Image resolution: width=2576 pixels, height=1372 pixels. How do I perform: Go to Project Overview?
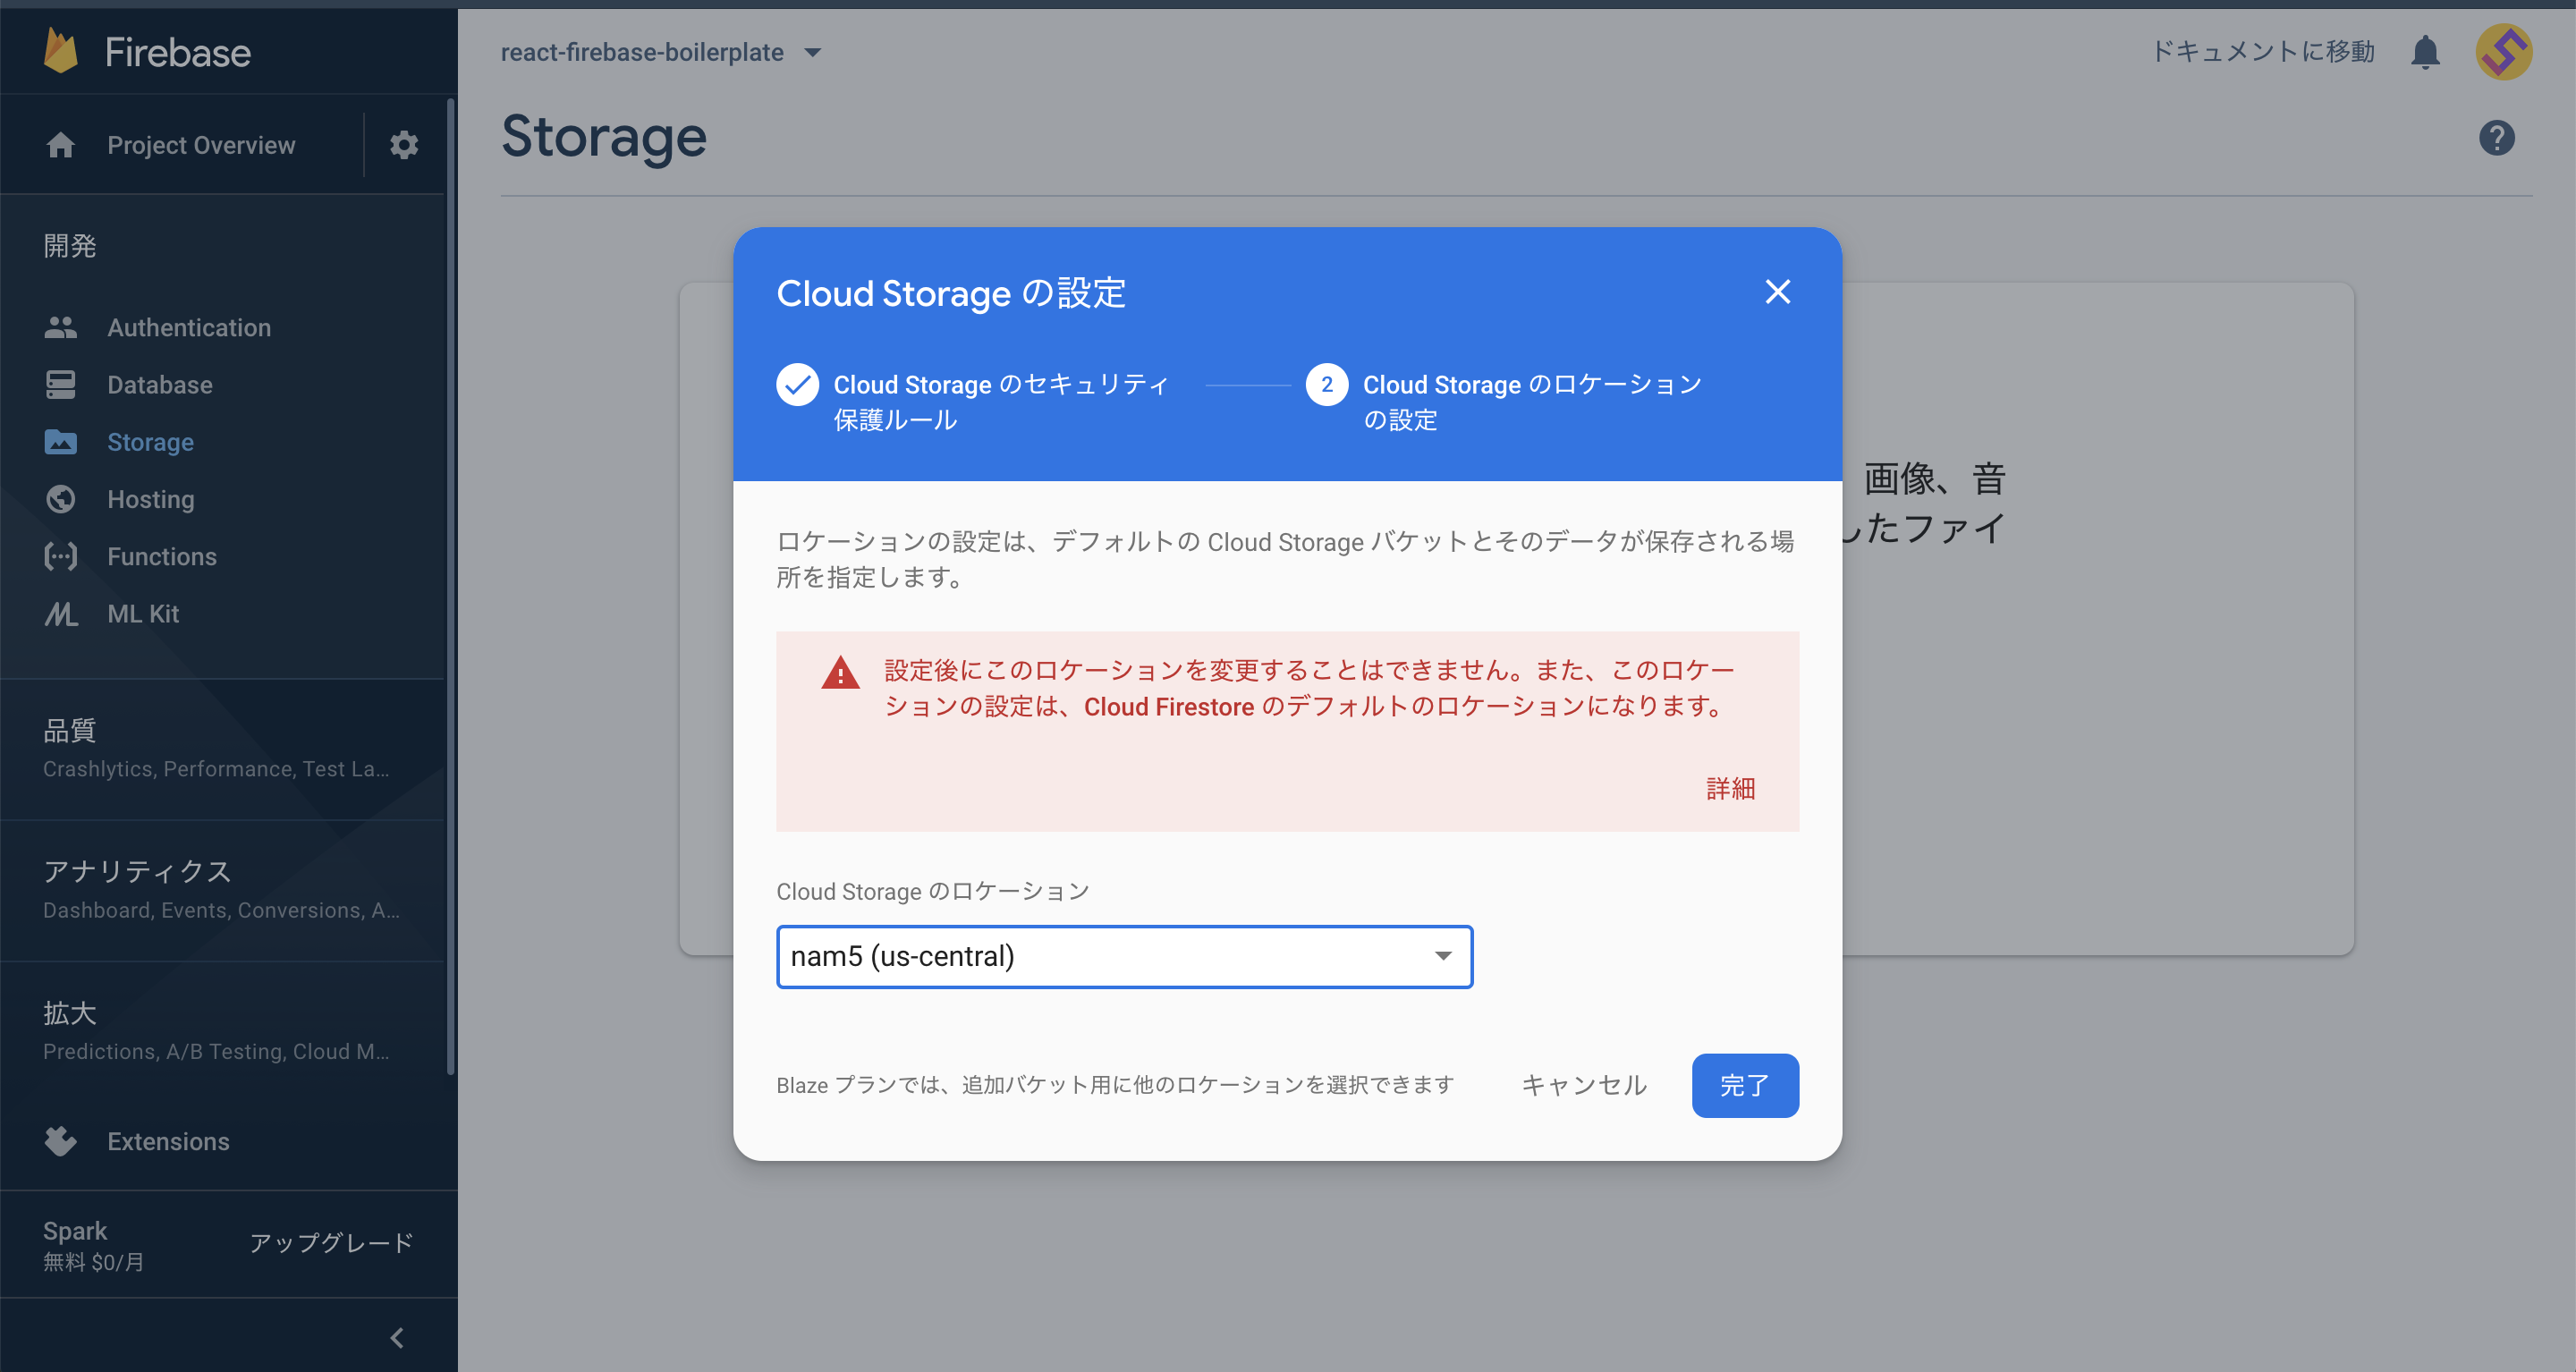[x=201, y=145]
